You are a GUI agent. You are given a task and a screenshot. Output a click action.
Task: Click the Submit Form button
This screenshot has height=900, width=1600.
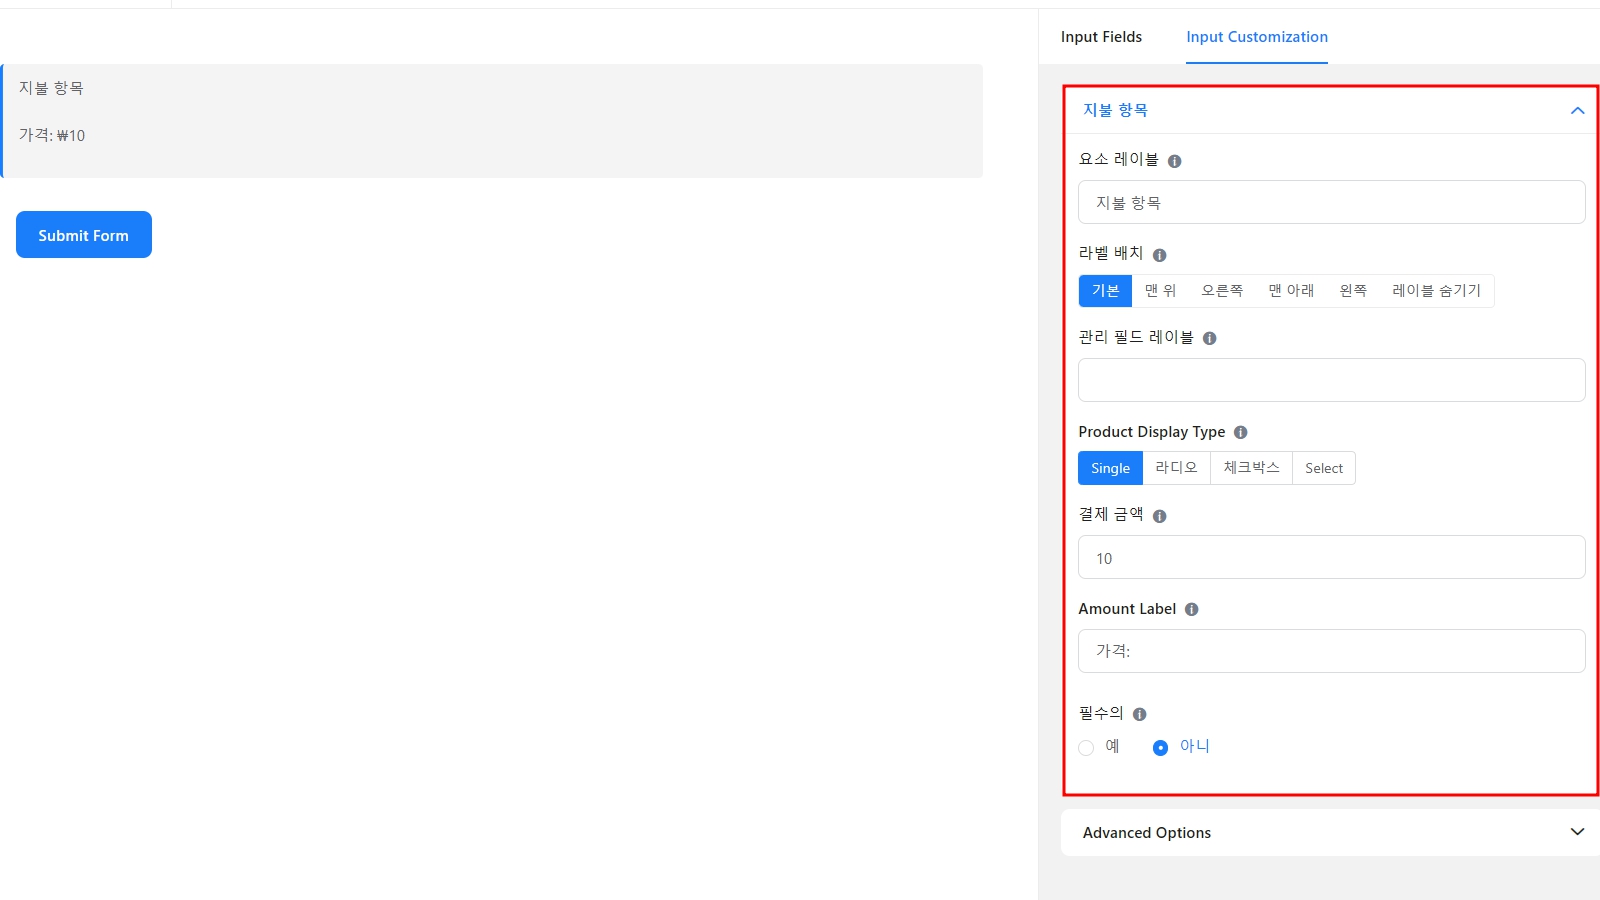point(84,235)
